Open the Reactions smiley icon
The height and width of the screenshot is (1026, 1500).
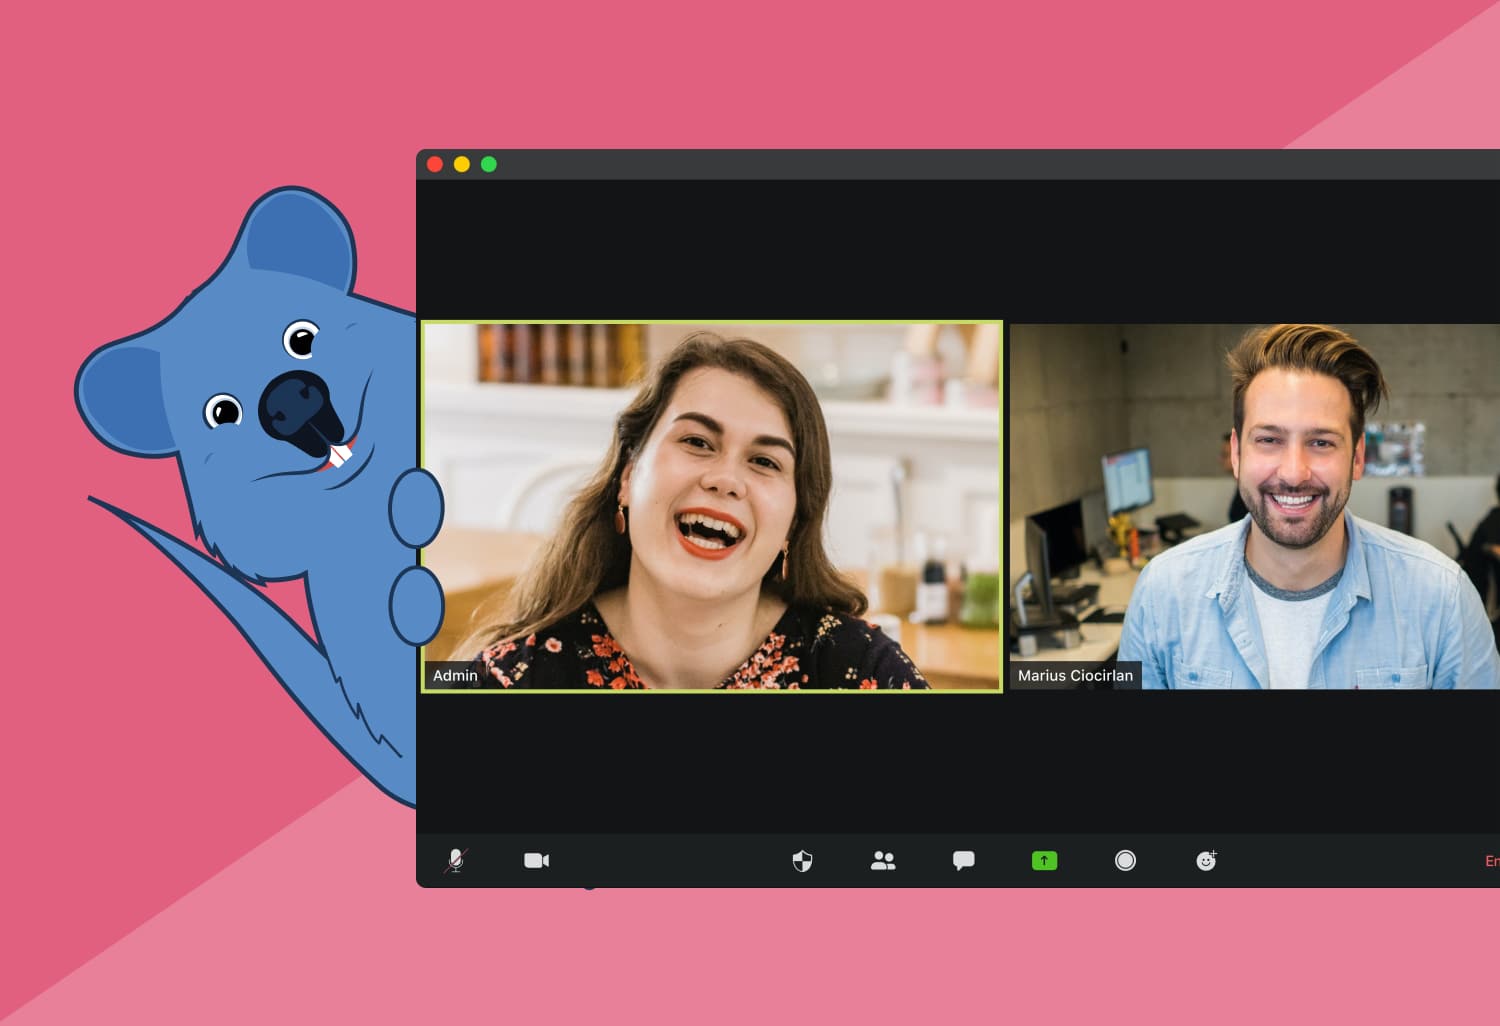pyautogui.click(x=1206, y=860)
